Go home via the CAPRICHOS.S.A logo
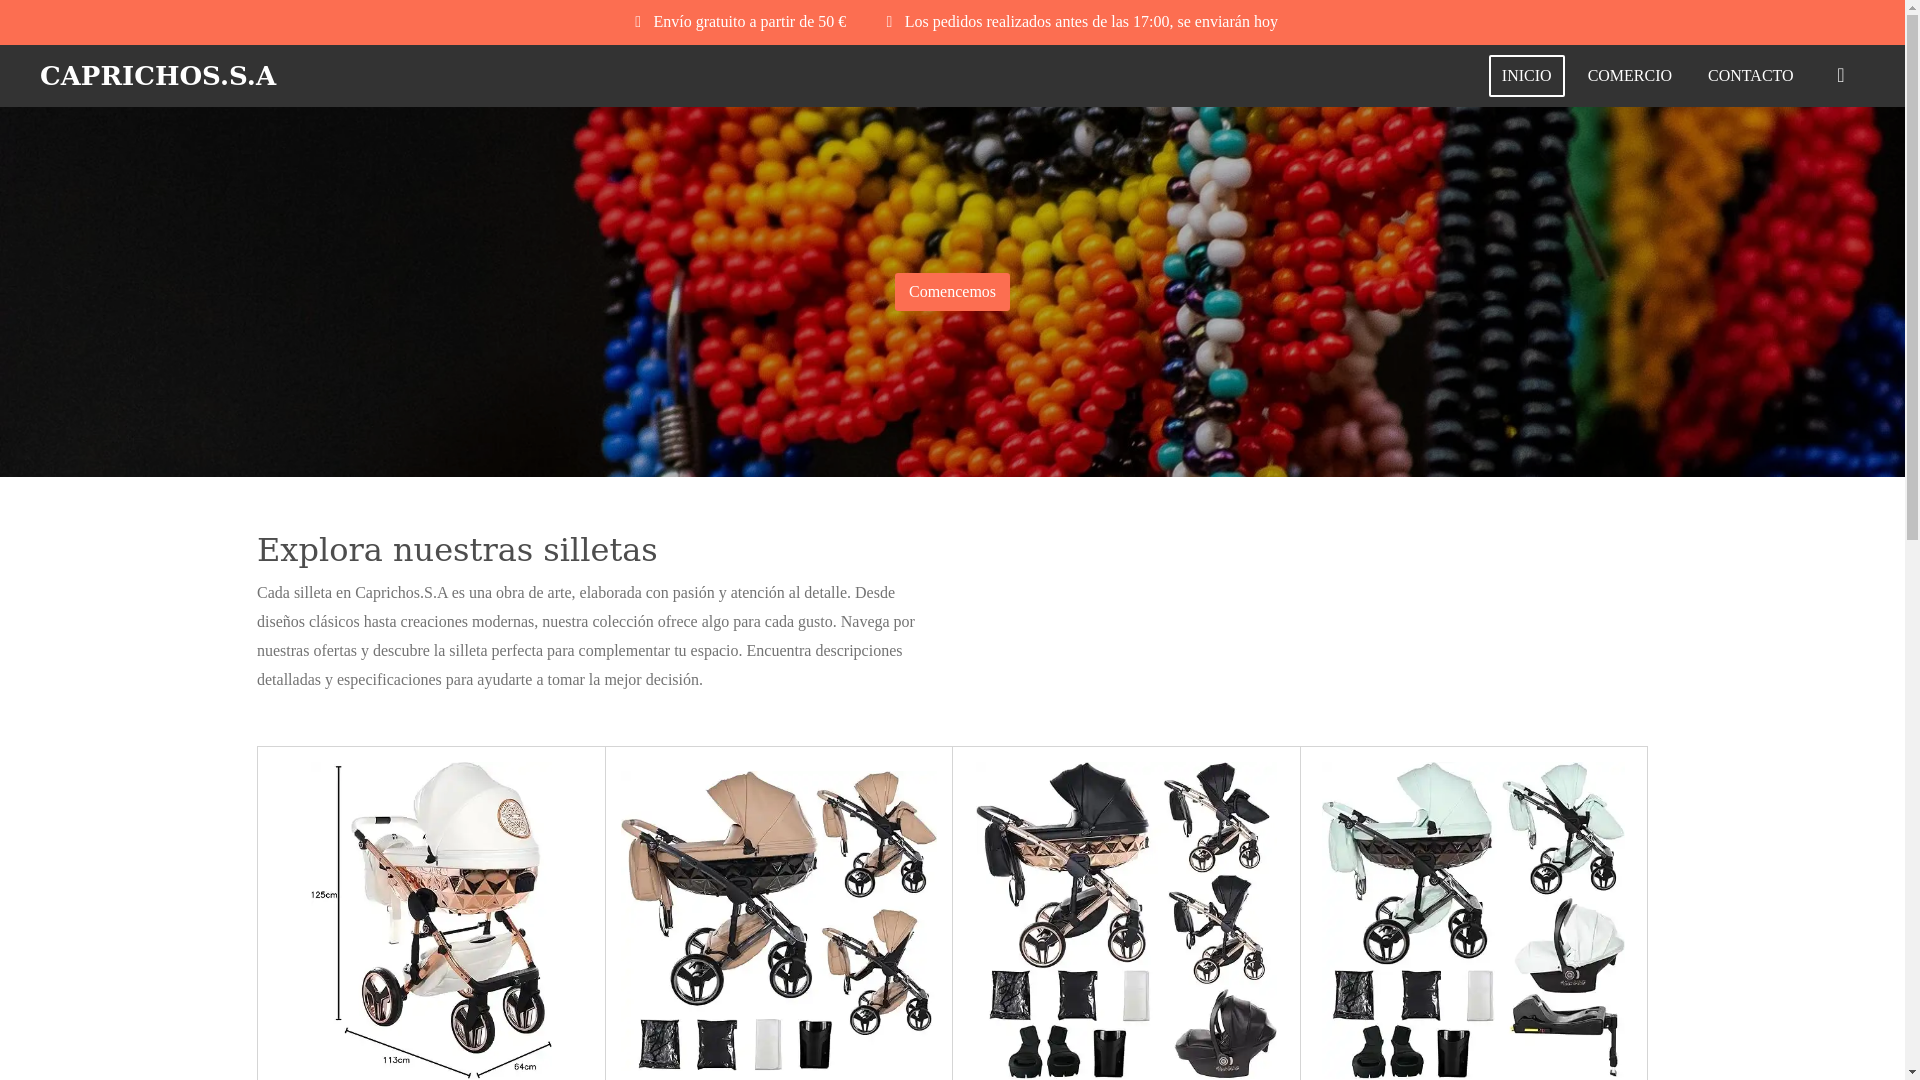Image resolution: width=1920 pixels, height=1080 pixels. (158, 76)
